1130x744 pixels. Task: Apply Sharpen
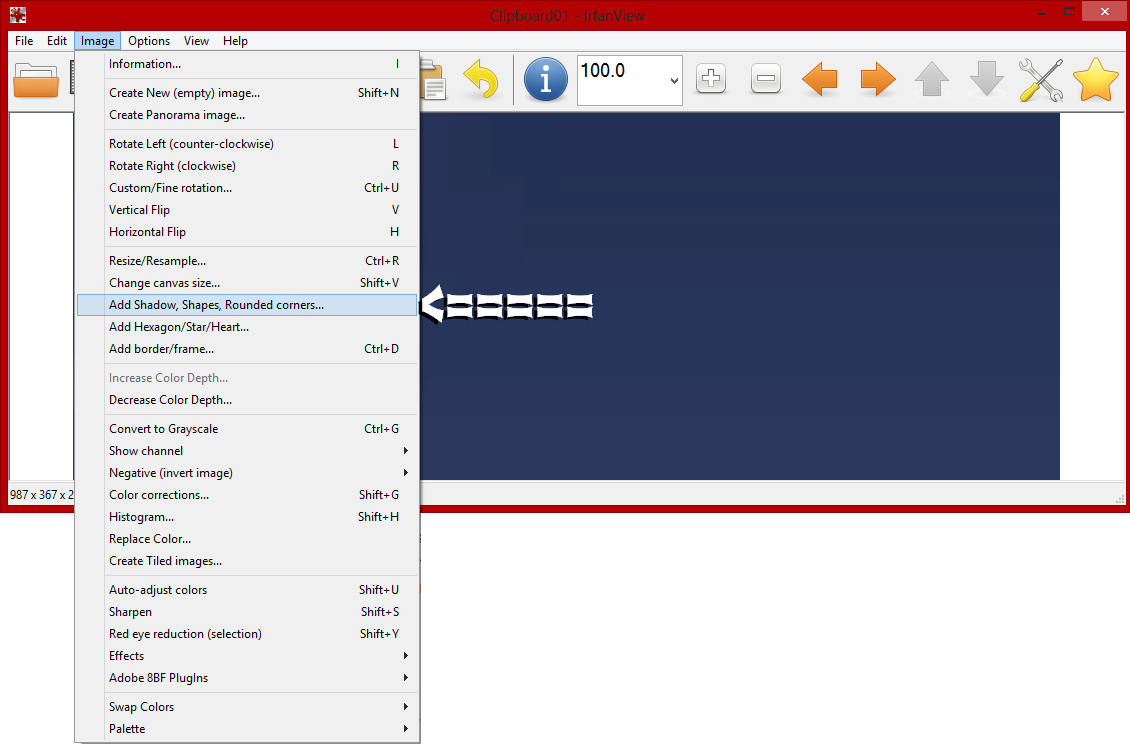point(247,611)
